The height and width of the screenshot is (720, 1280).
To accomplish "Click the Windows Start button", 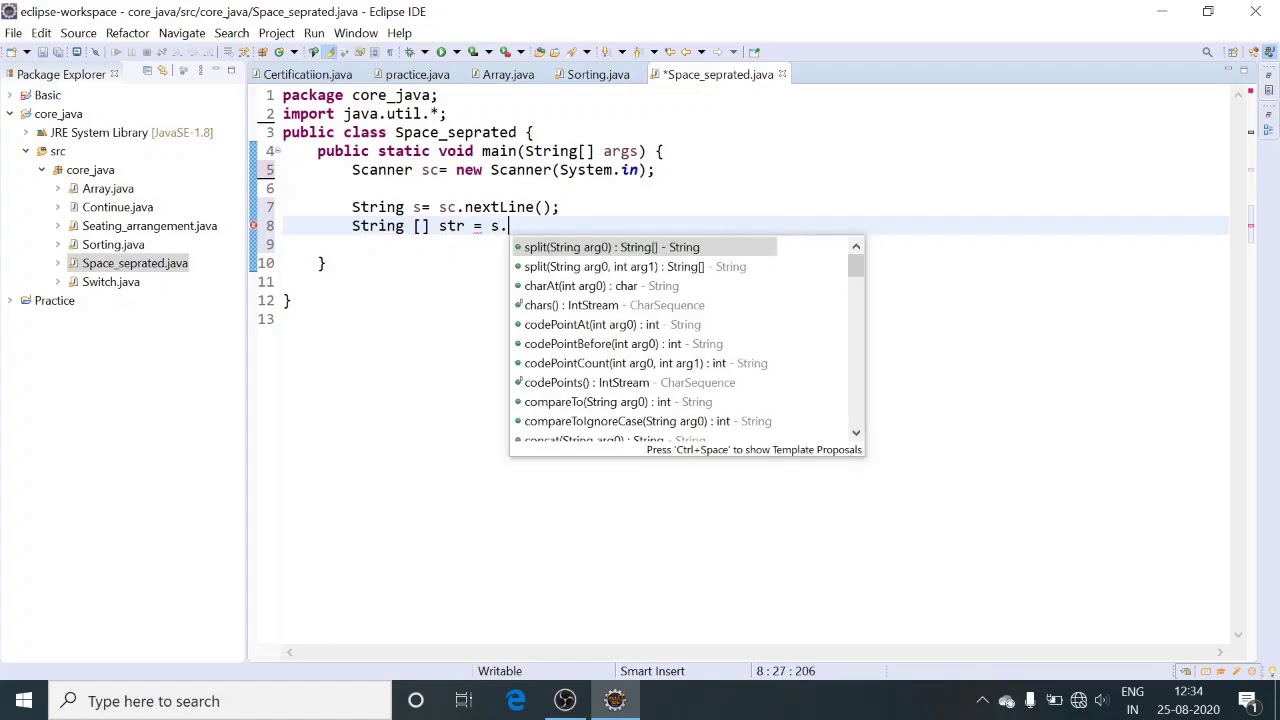I will click(24, 701).
